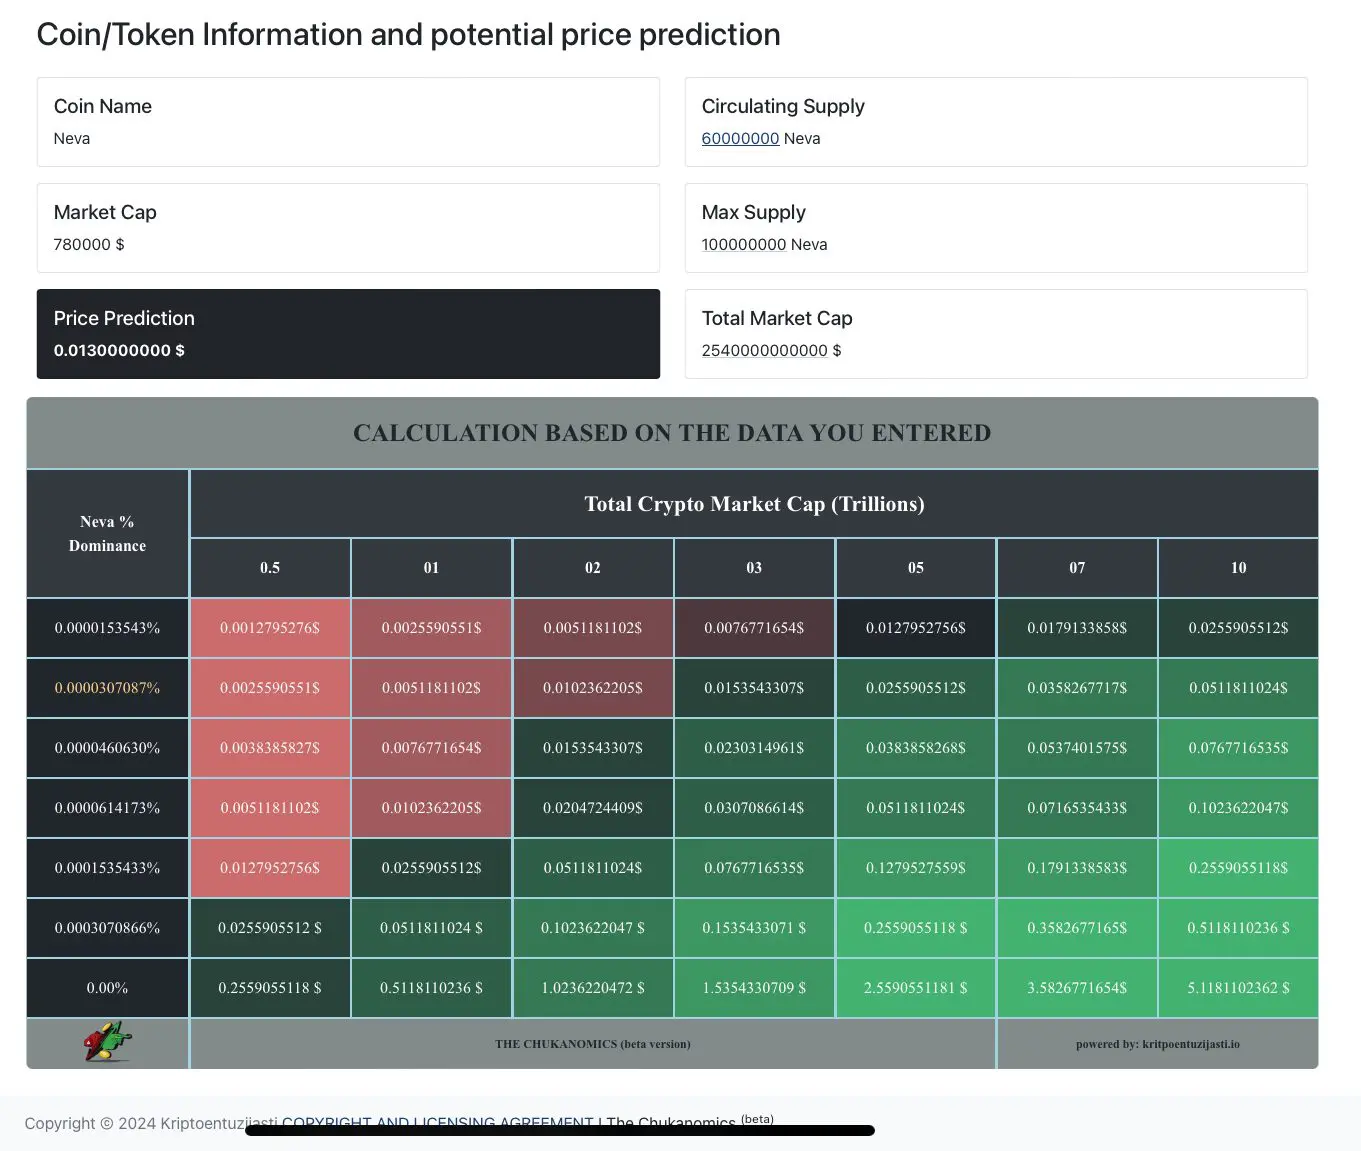Click the 0.00% dominance row label

pyautogui.click(x=107, y=988)
